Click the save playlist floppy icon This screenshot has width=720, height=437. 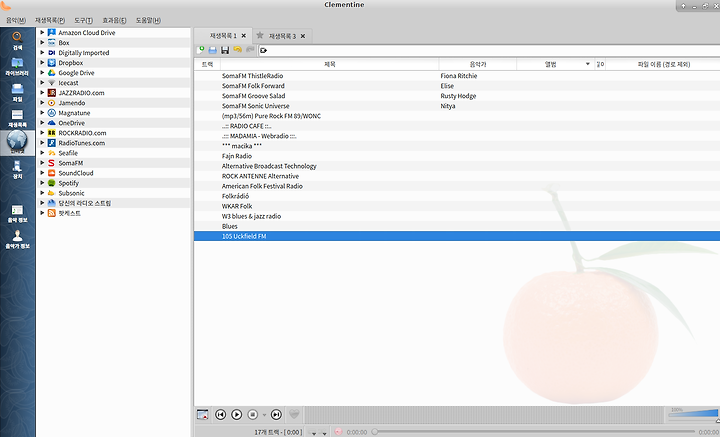click(225, 50)
